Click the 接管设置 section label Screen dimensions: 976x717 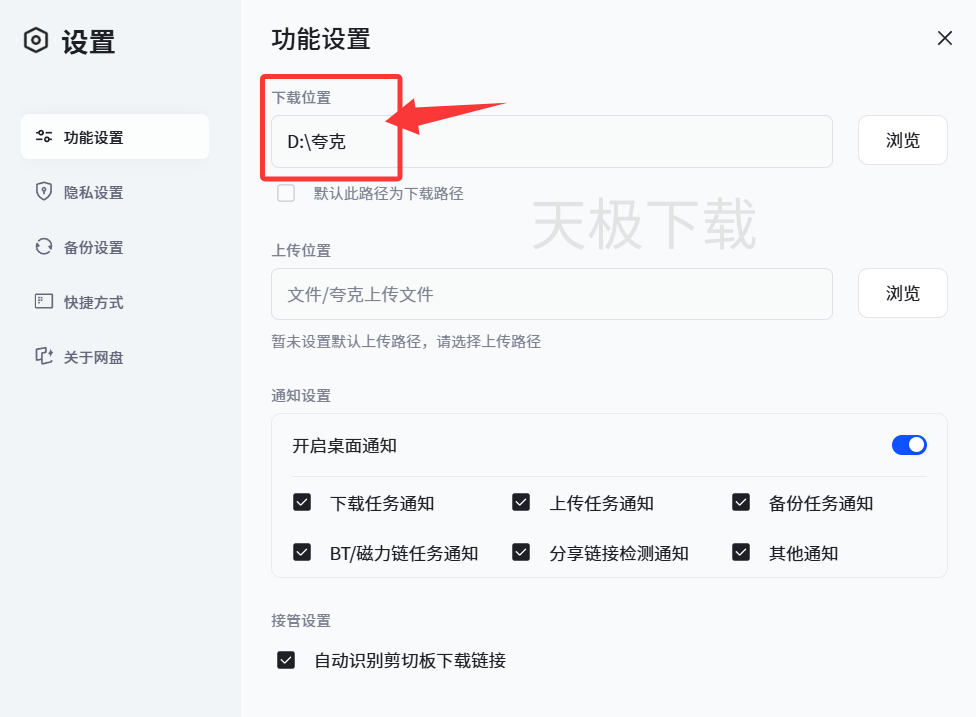pyautogui.click(x=301, y=621)
